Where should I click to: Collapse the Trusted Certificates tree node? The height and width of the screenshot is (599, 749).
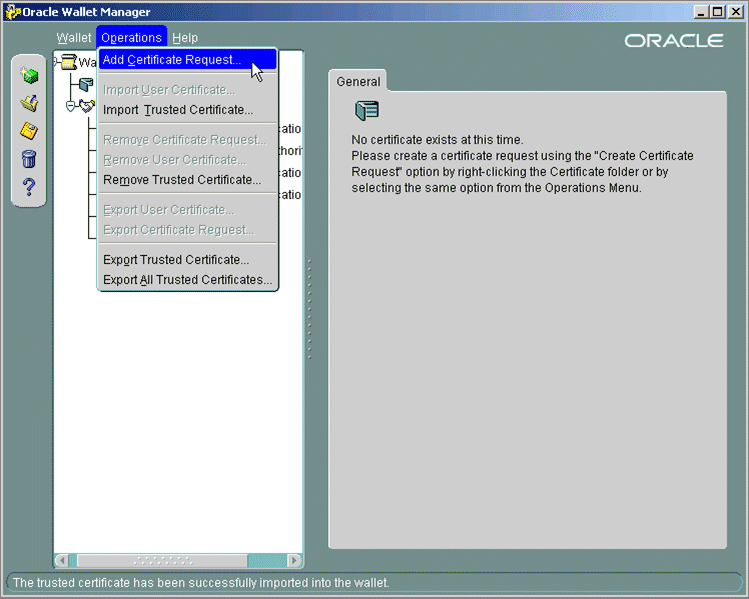[70, 106]
